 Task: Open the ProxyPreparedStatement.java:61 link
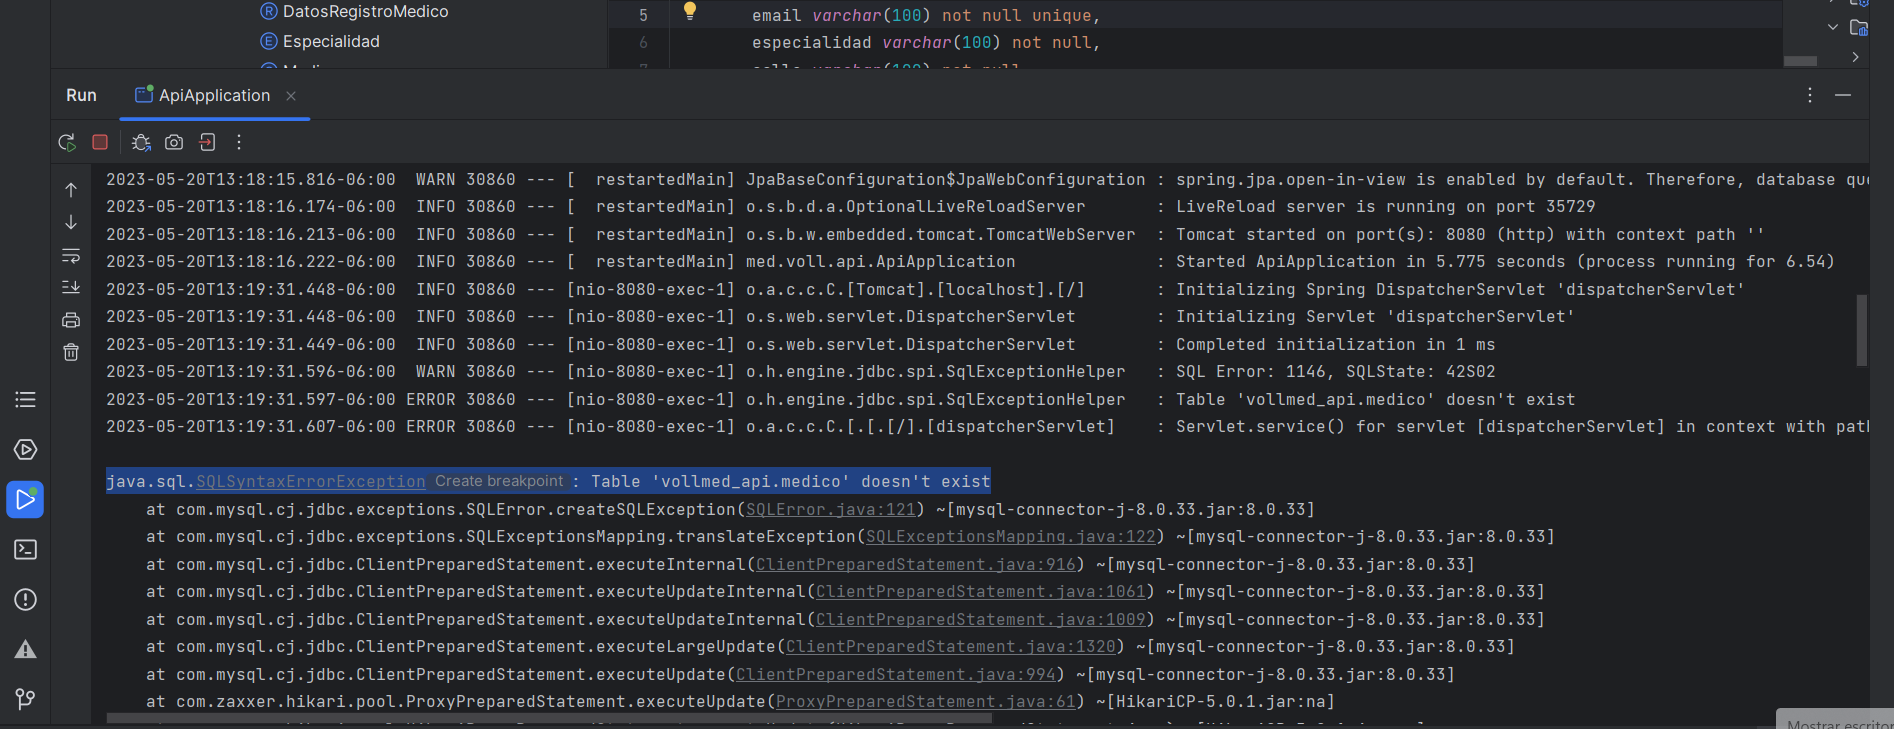coord(926,702)
